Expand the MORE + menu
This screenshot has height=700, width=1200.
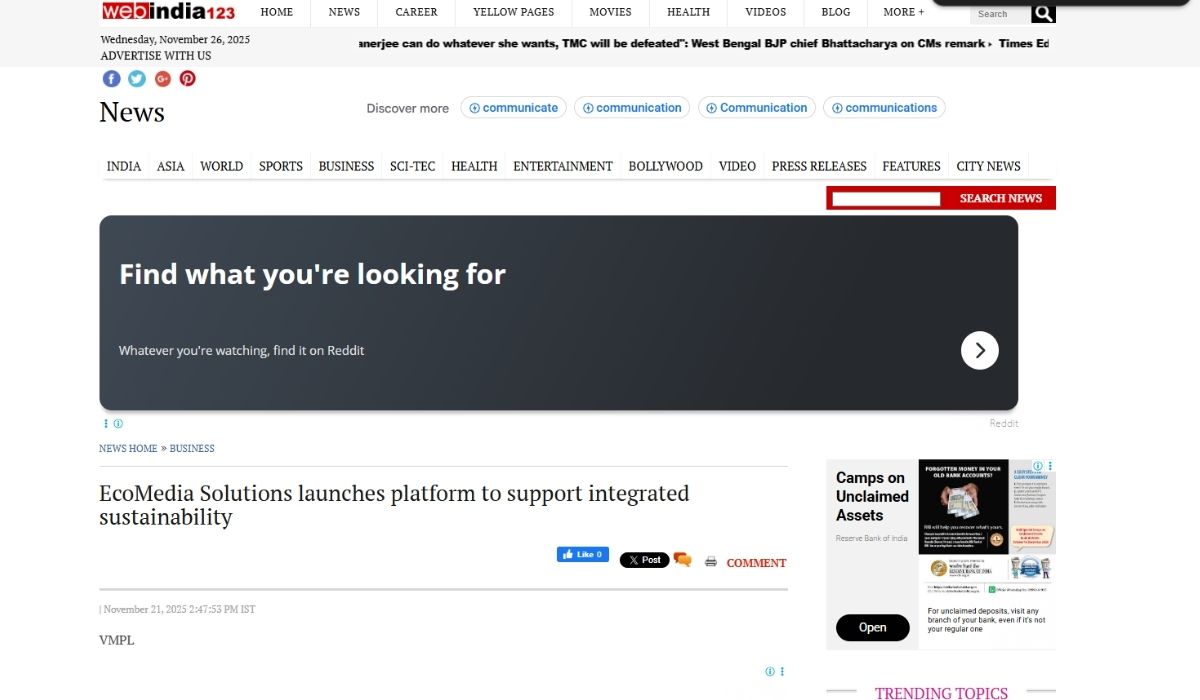click(903, 12)
